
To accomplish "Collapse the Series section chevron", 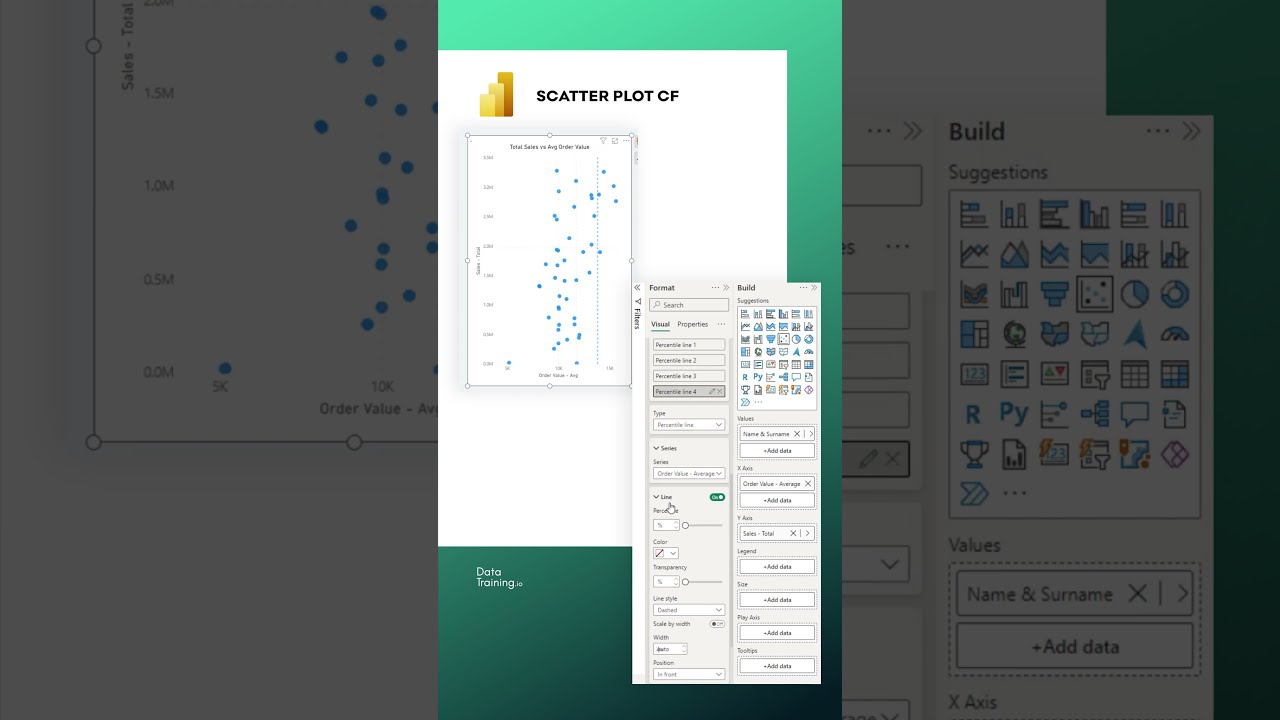I will click(656, 448).
